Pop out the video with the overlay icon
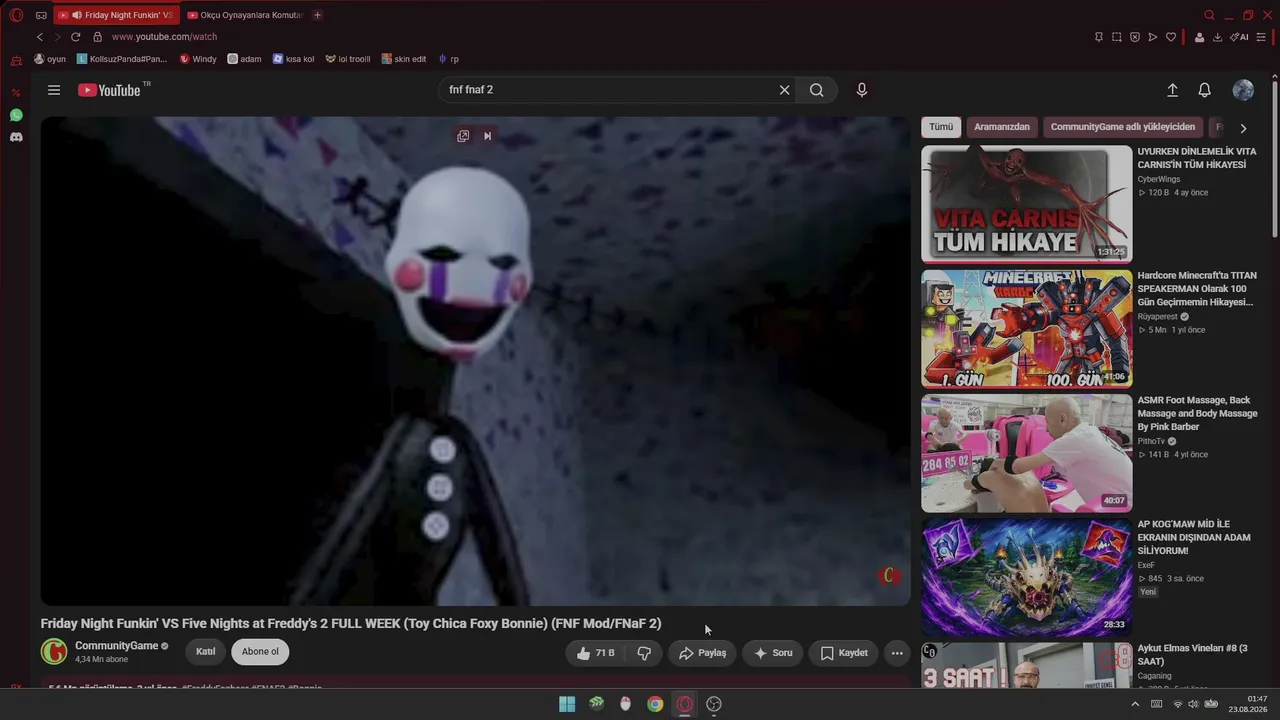The height and width of the screenshot is (720, 1280). [463, 136]
